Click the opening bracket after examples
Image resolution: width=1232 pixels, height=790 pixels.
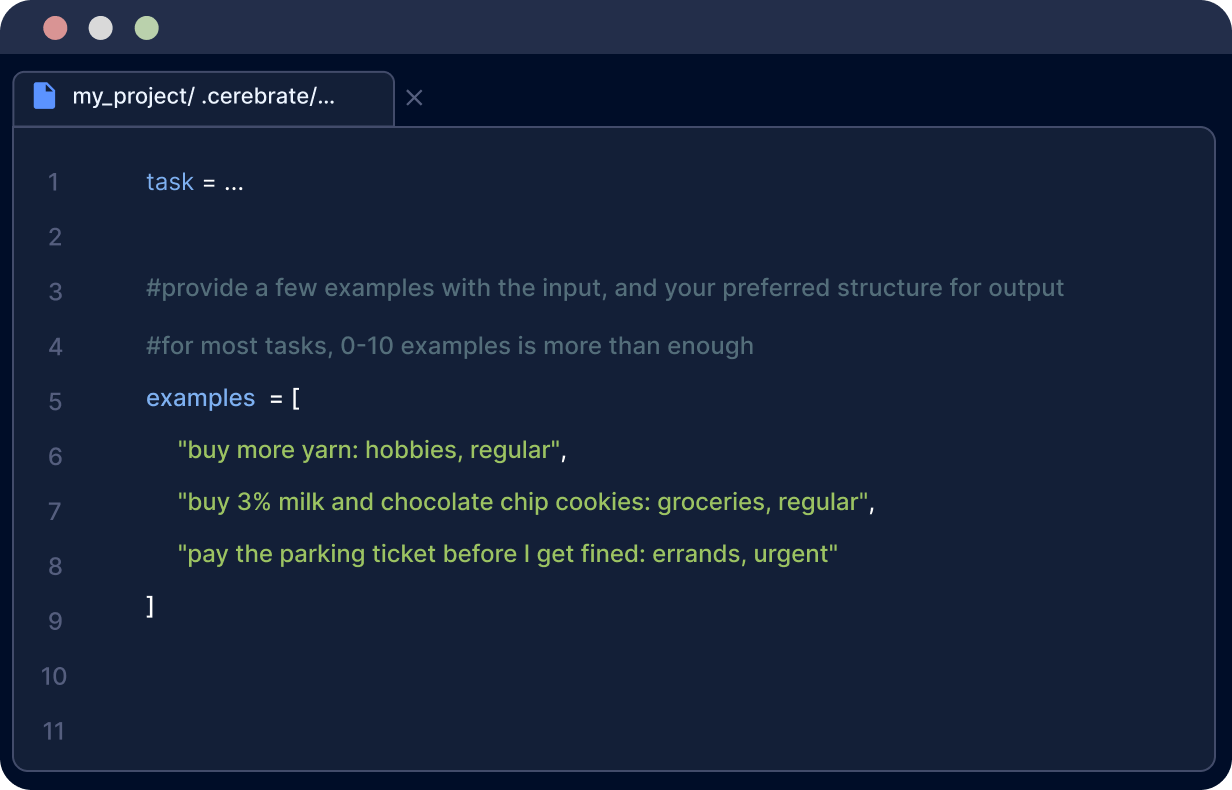coord(296,399)
